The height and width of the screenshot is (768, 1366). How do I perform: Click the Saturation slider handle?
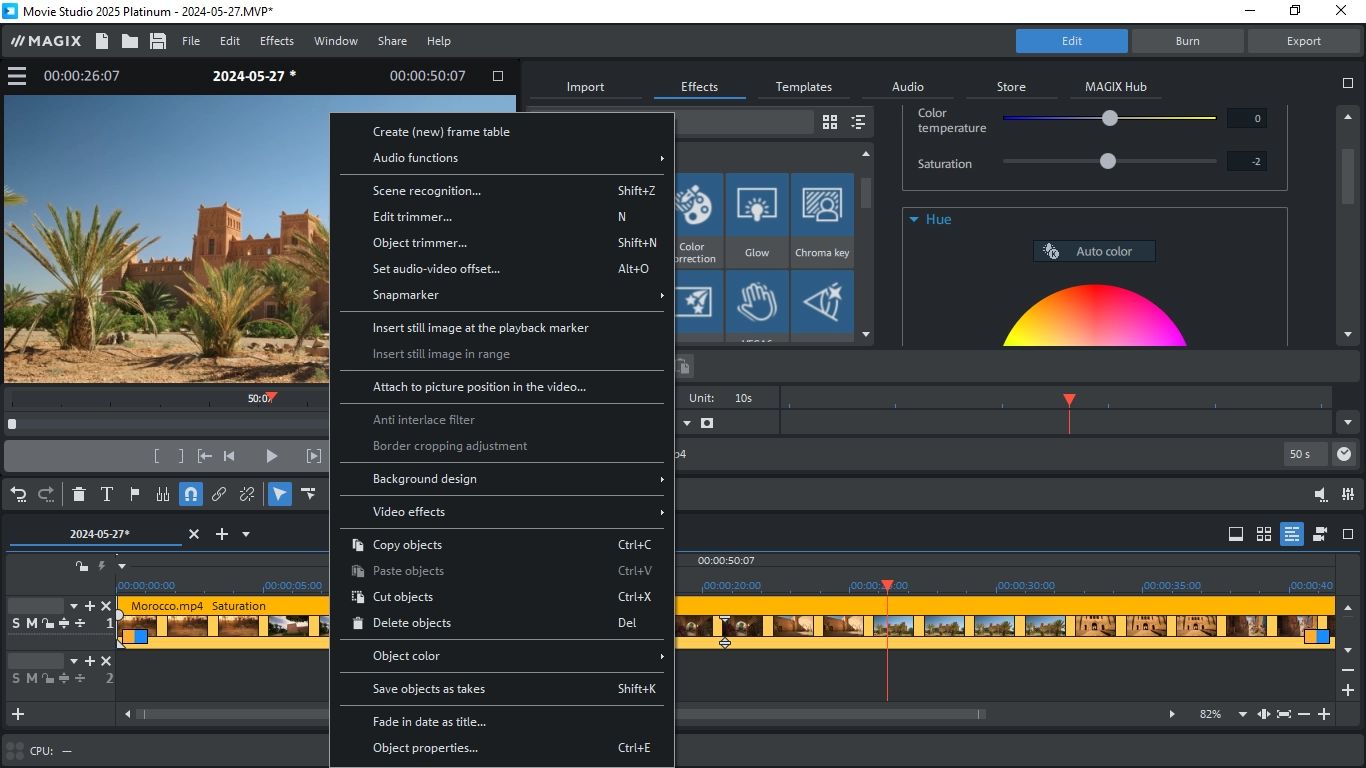[x=1107, y=161]
